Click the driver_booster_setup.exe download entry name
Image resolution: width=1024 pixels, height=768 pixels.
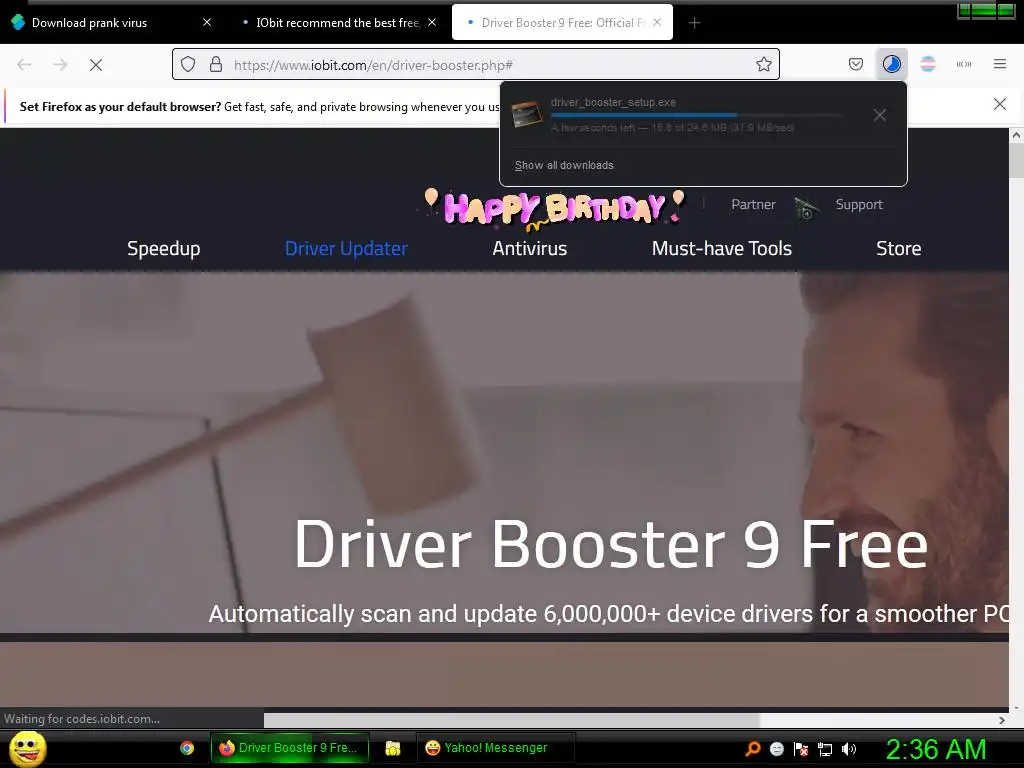click(613, 103)
